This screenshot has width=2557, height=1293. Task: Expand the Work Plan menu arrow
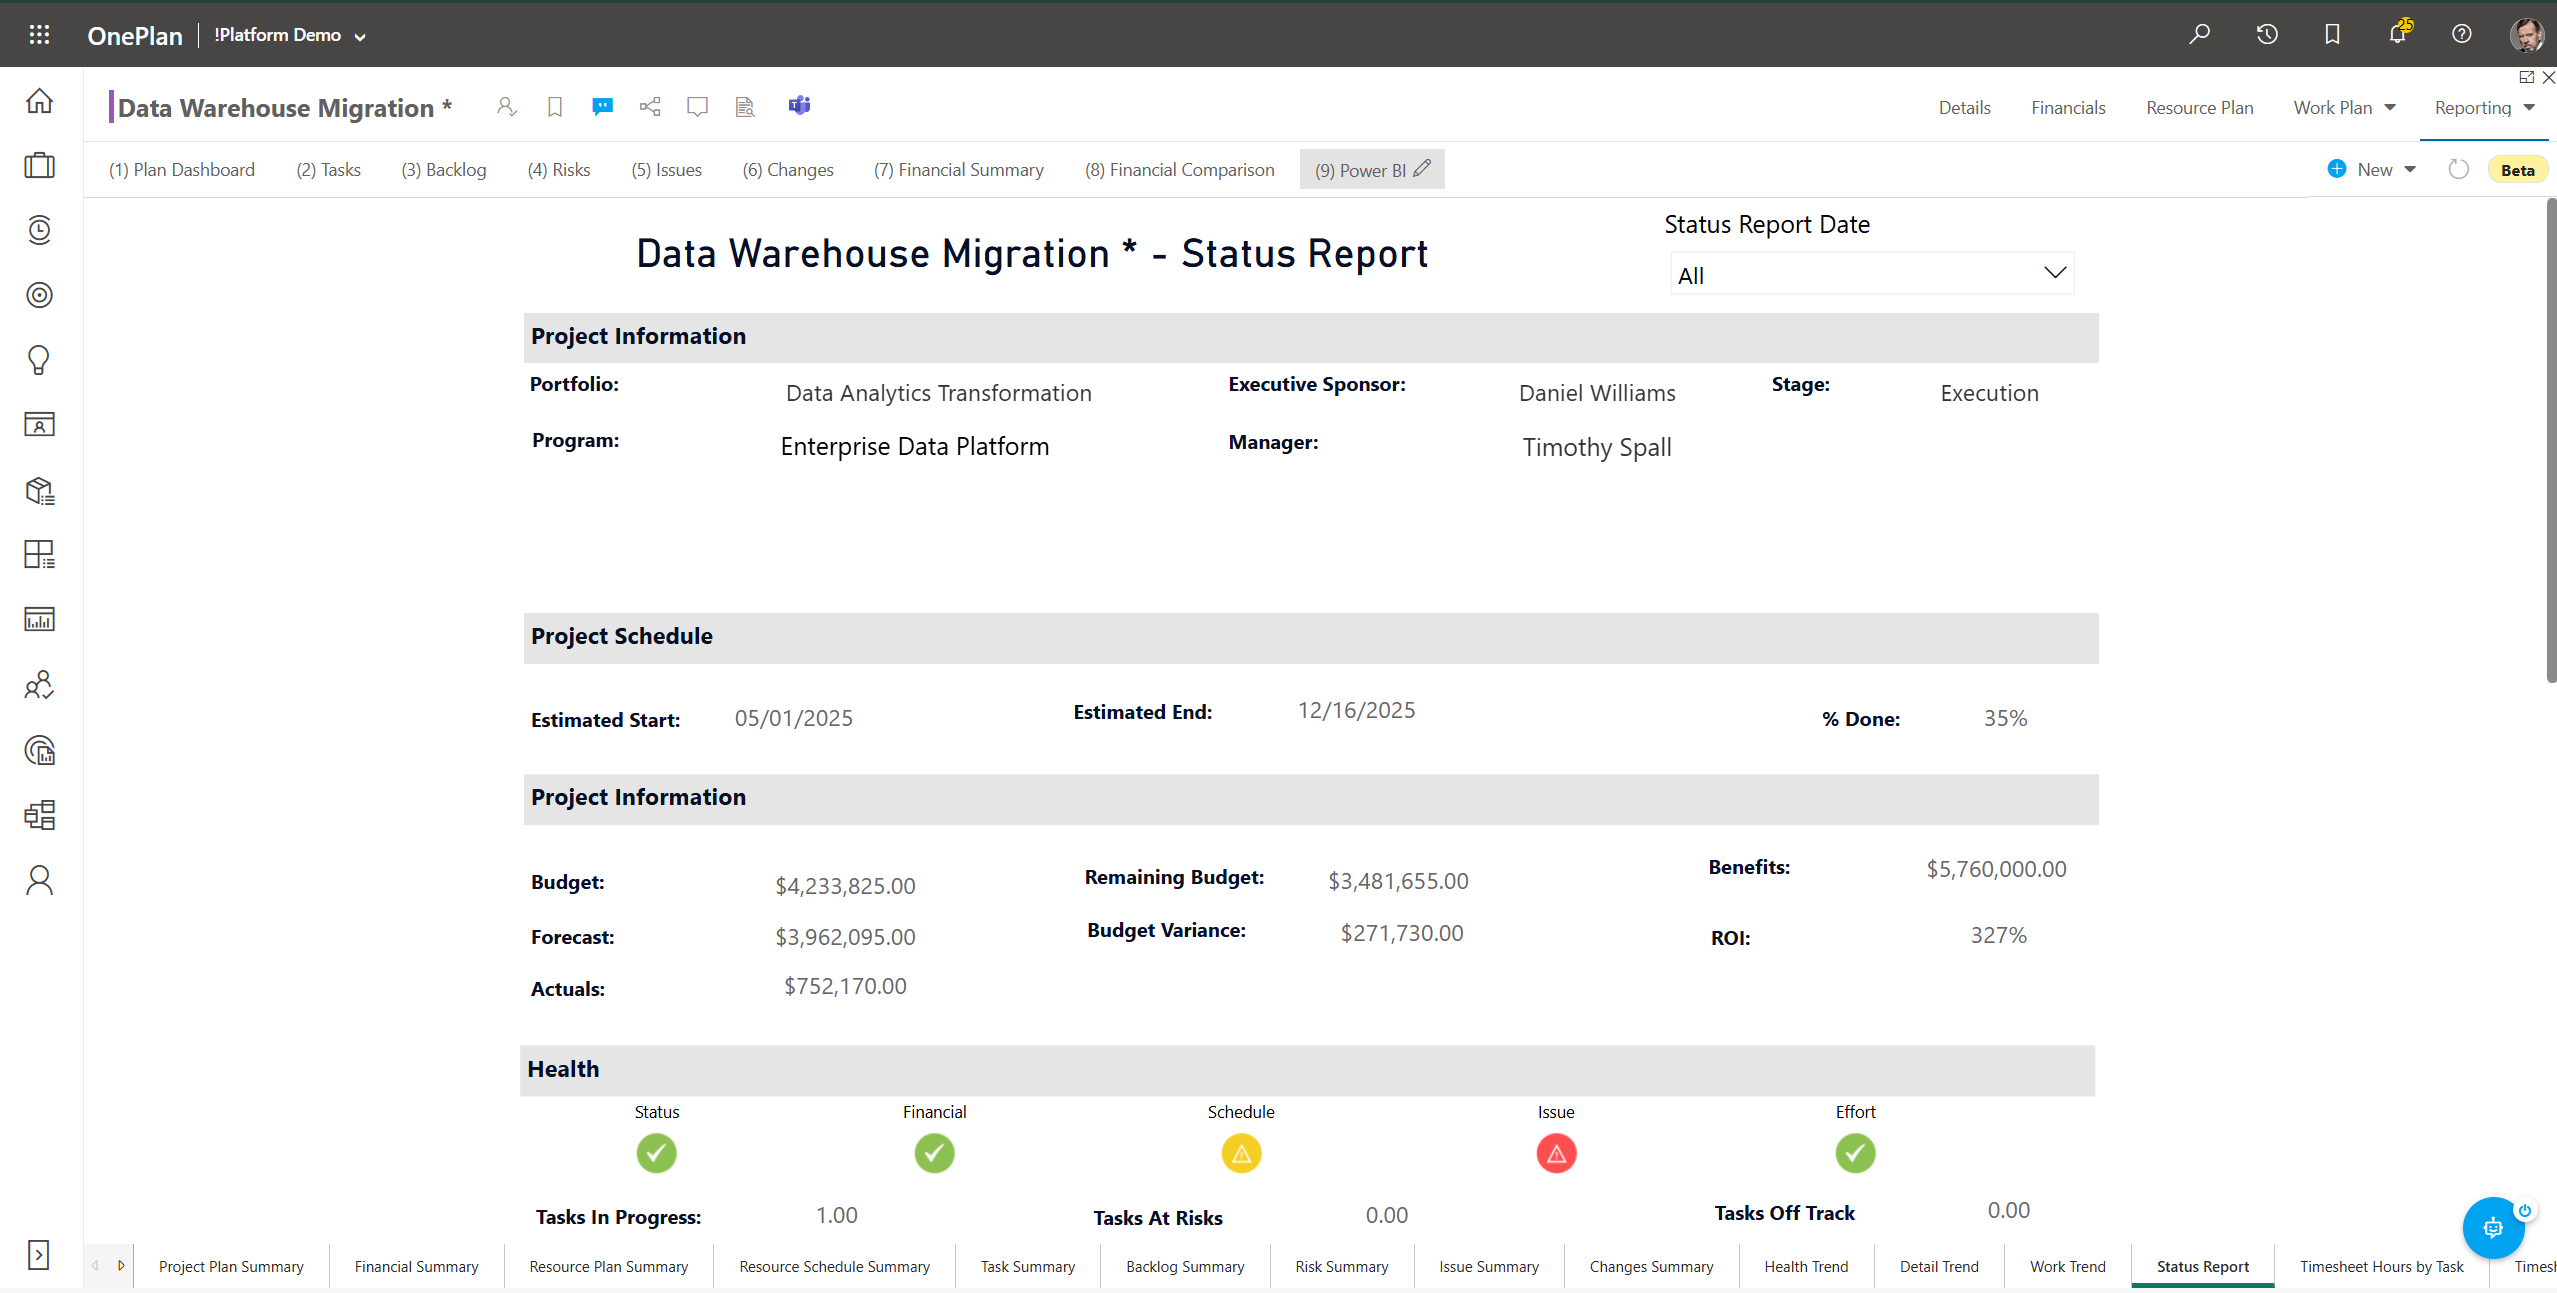(2390, 107)
